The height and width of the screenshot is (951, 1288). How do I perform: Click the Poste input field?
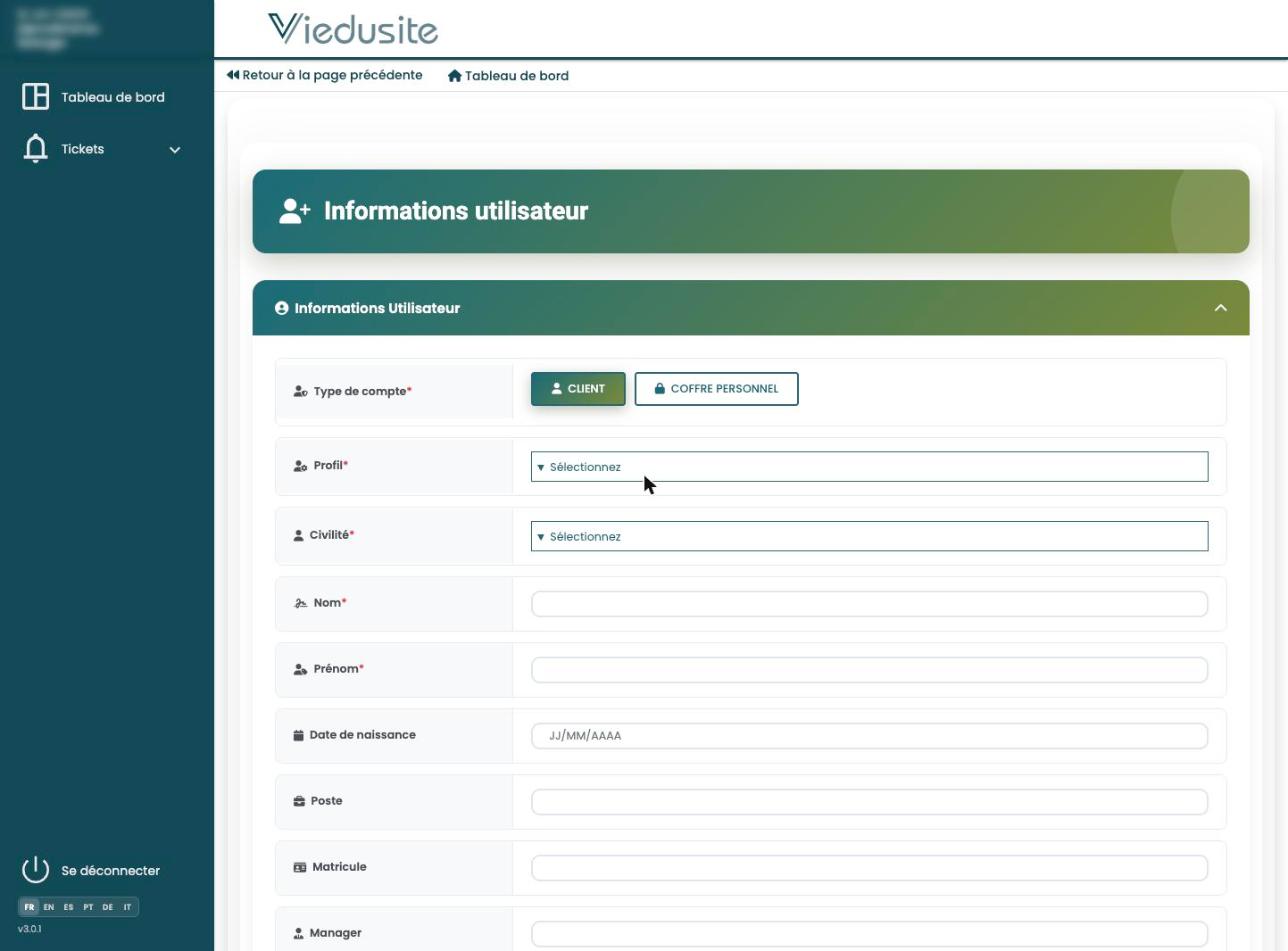pyautogui.click(x=869, y=802)
